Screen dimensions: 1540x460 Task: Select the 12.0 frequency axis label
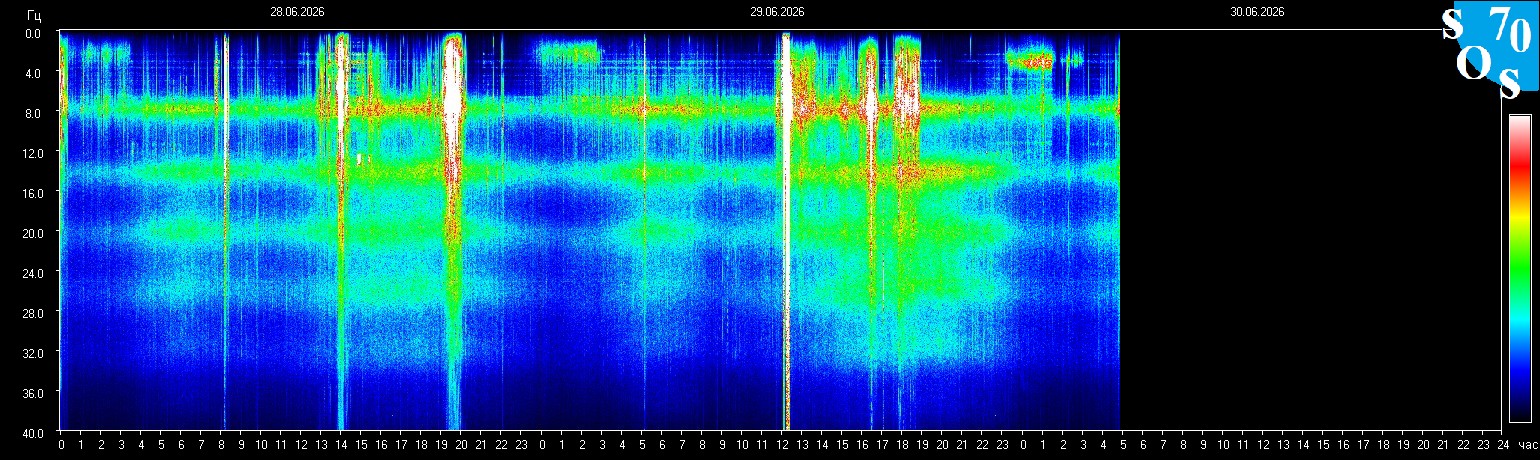[31, 153]
